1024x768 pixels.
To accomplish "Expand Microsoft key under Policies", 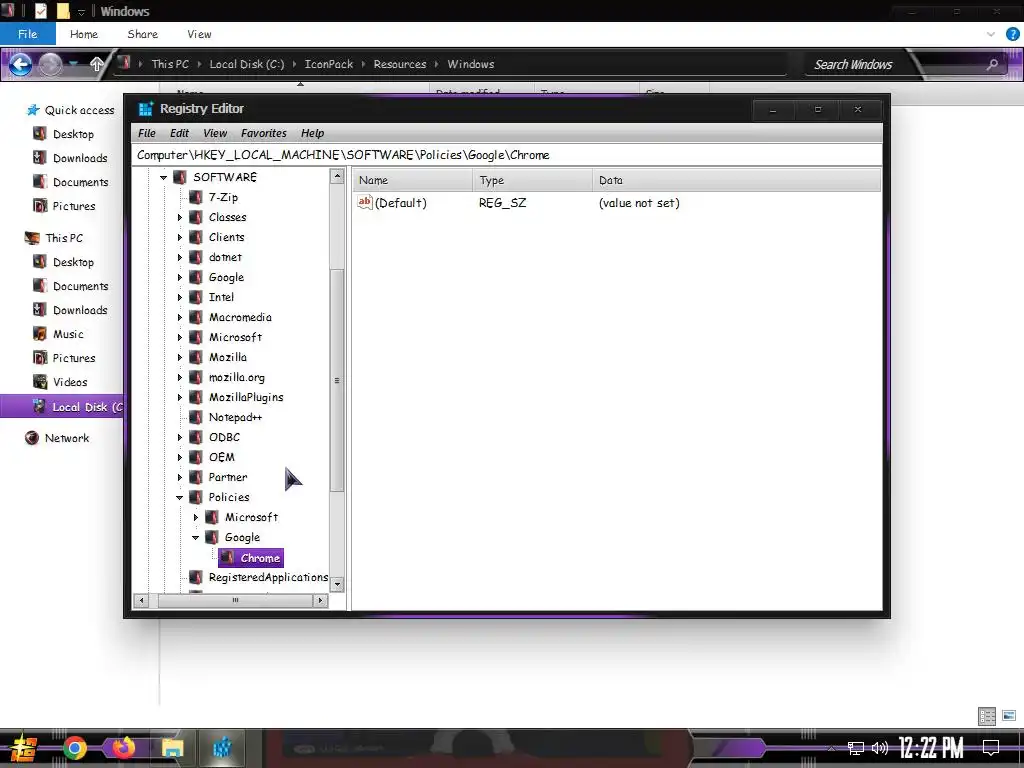I will tap(195, 518).
